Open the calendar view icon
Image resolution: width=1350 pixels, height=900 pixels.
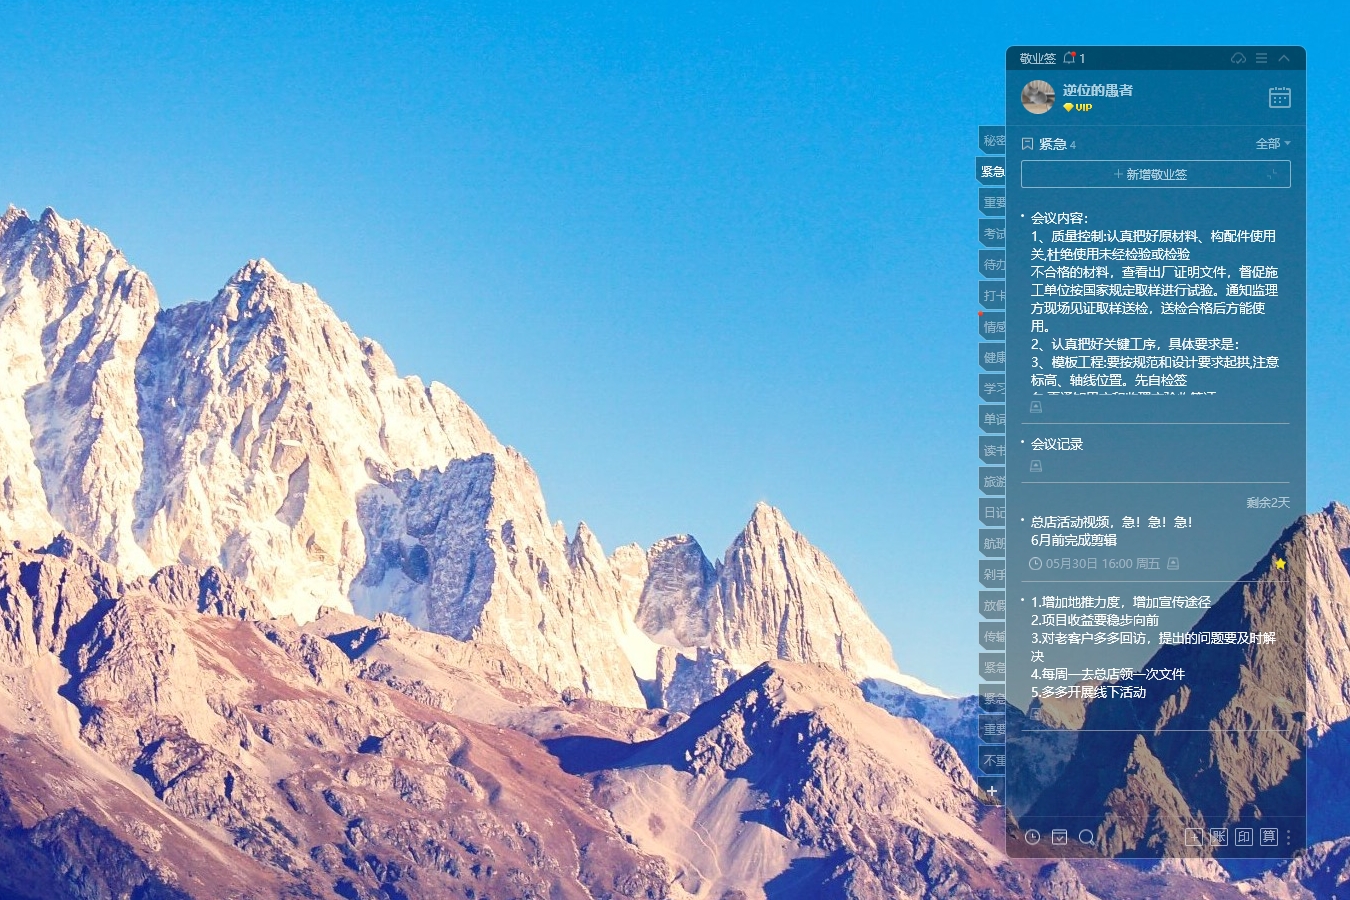1280,97
